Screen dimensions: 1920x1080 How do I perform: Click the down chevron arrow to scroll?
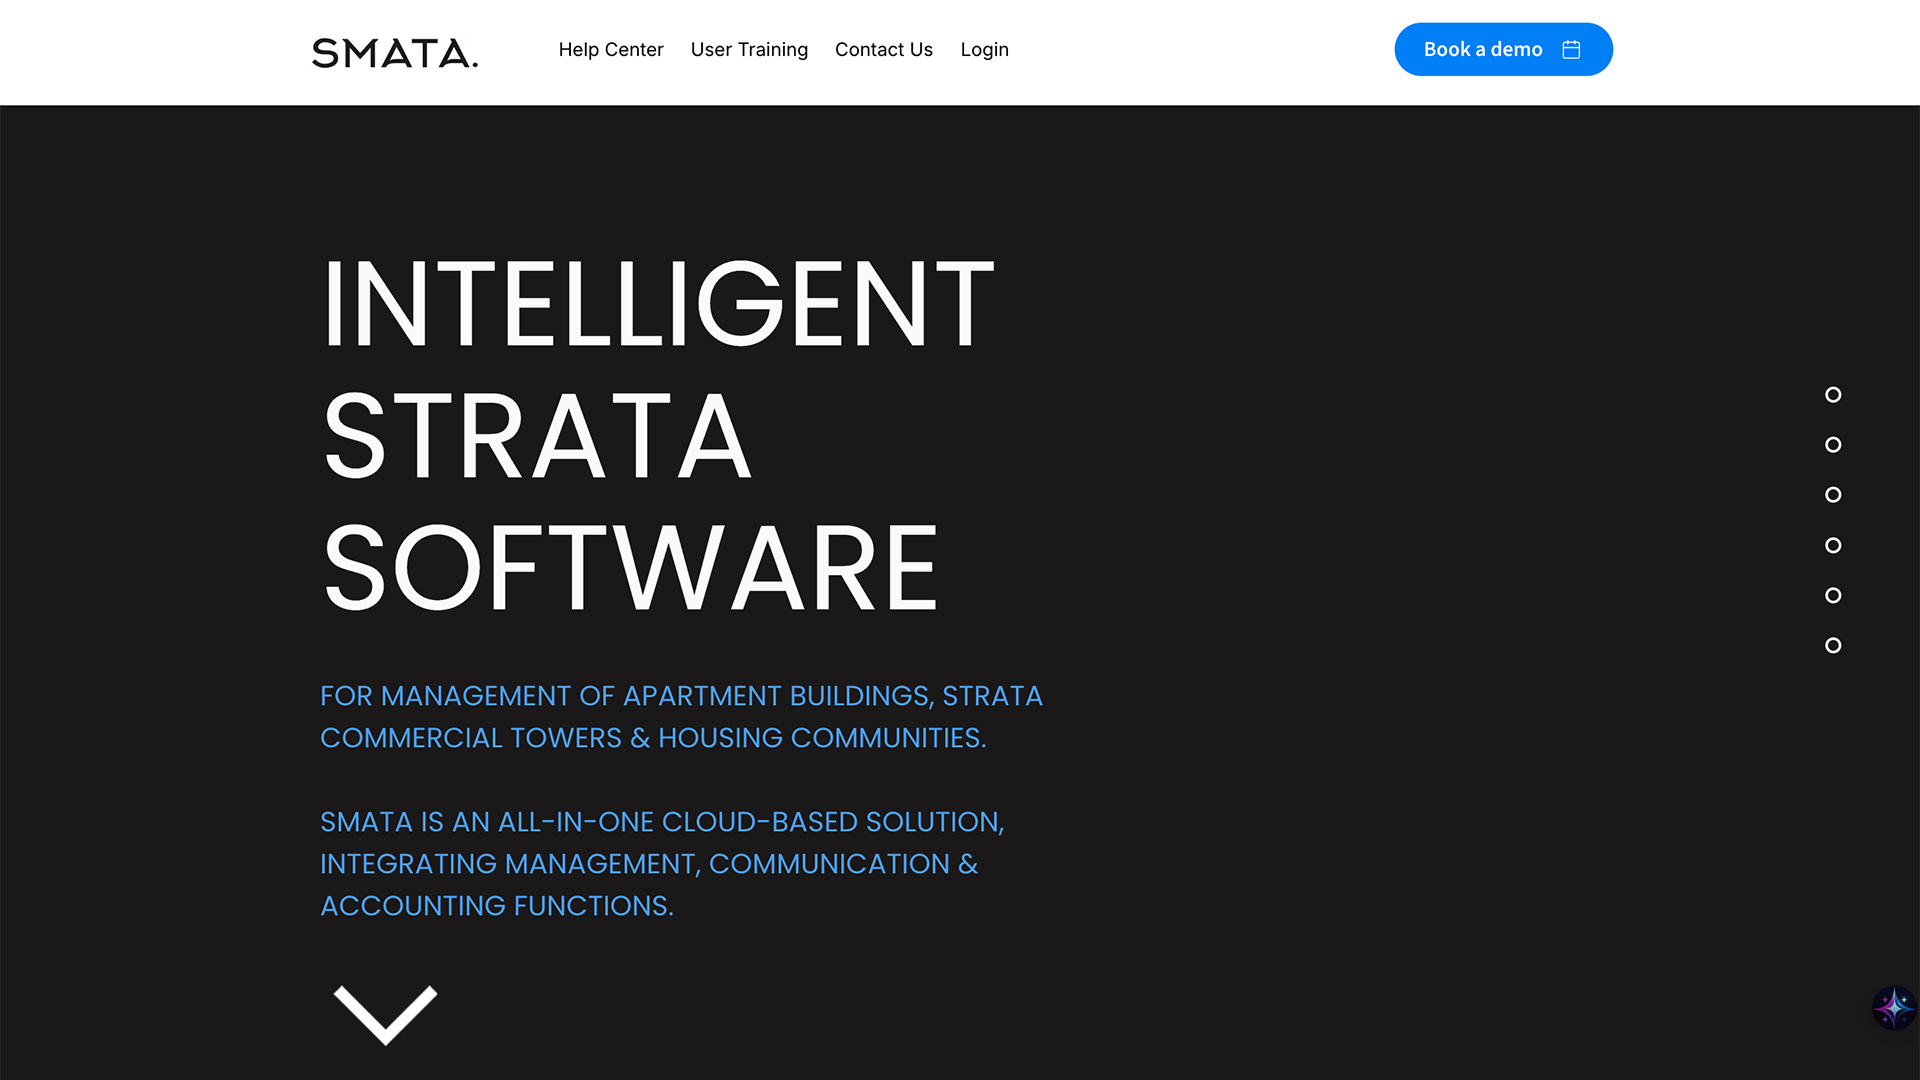pos(385,1014)
